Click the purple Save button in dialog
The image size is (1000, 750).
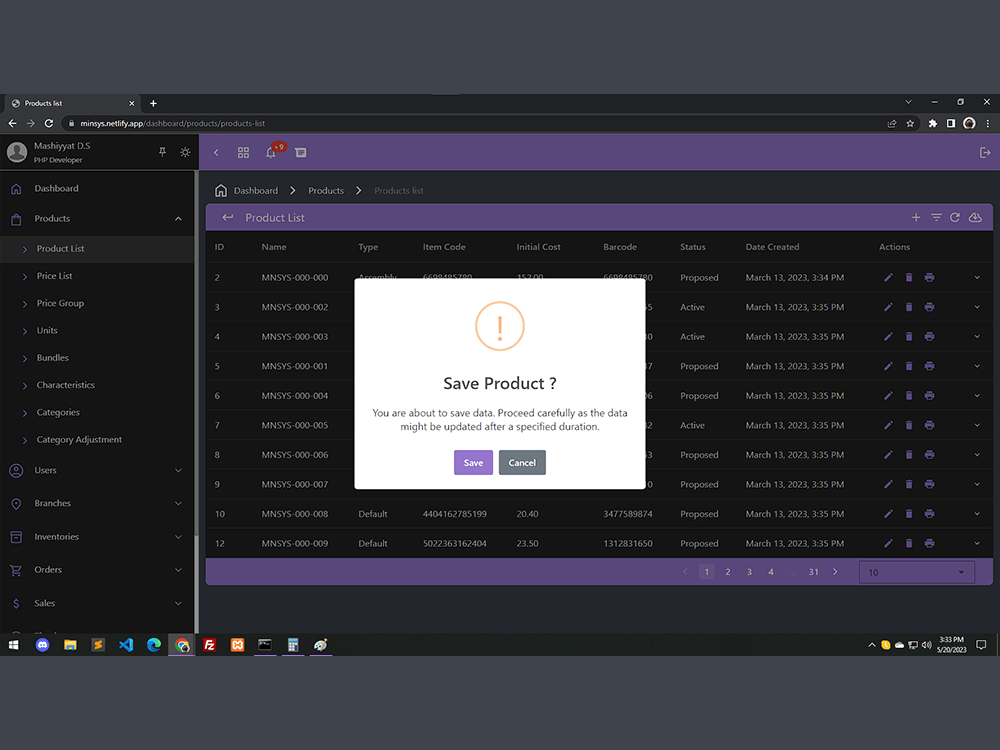(473, 462)
